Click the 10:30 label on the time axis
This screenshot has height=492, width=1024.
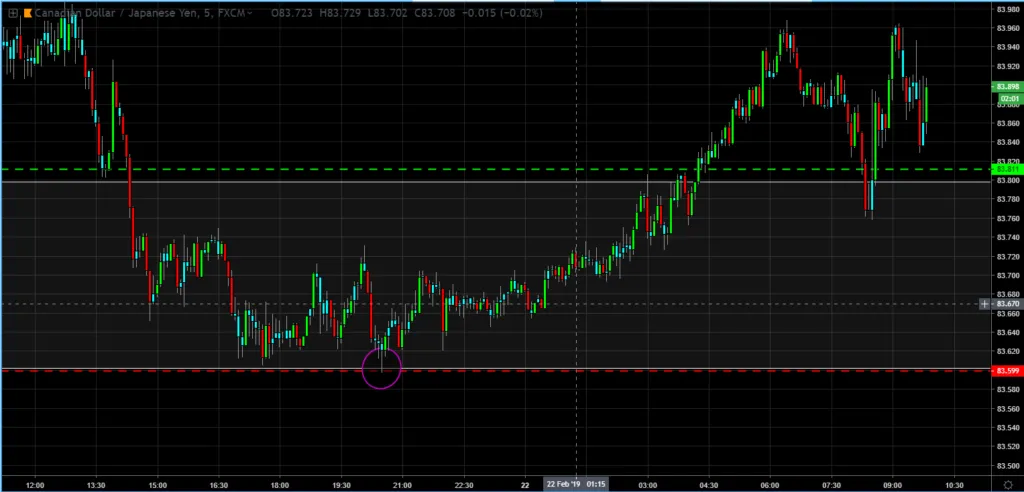(x=954, y=485)
